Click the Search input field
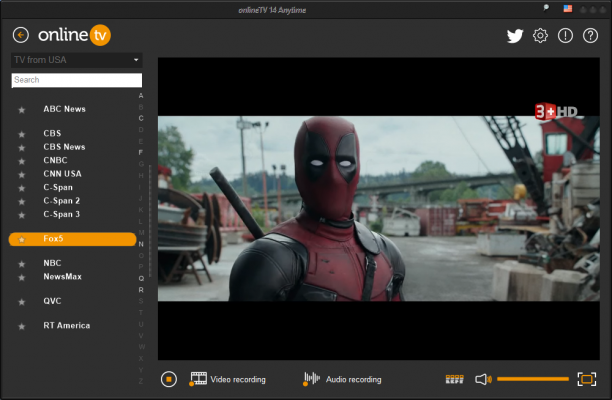 [x=77, y=80]
